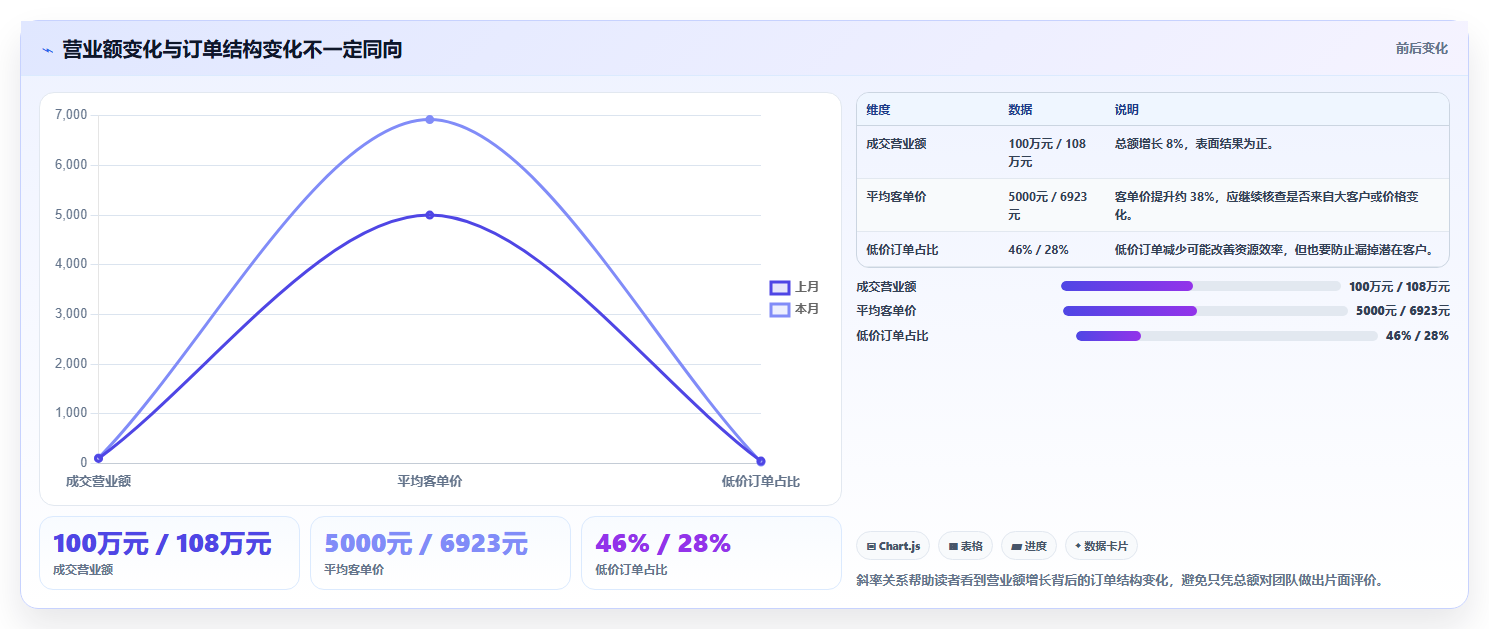Click the footer note starting with 斜率关系
The height and width of the screenshot is (629, 1489).
pyautogui.click(x=1121, y=580)
